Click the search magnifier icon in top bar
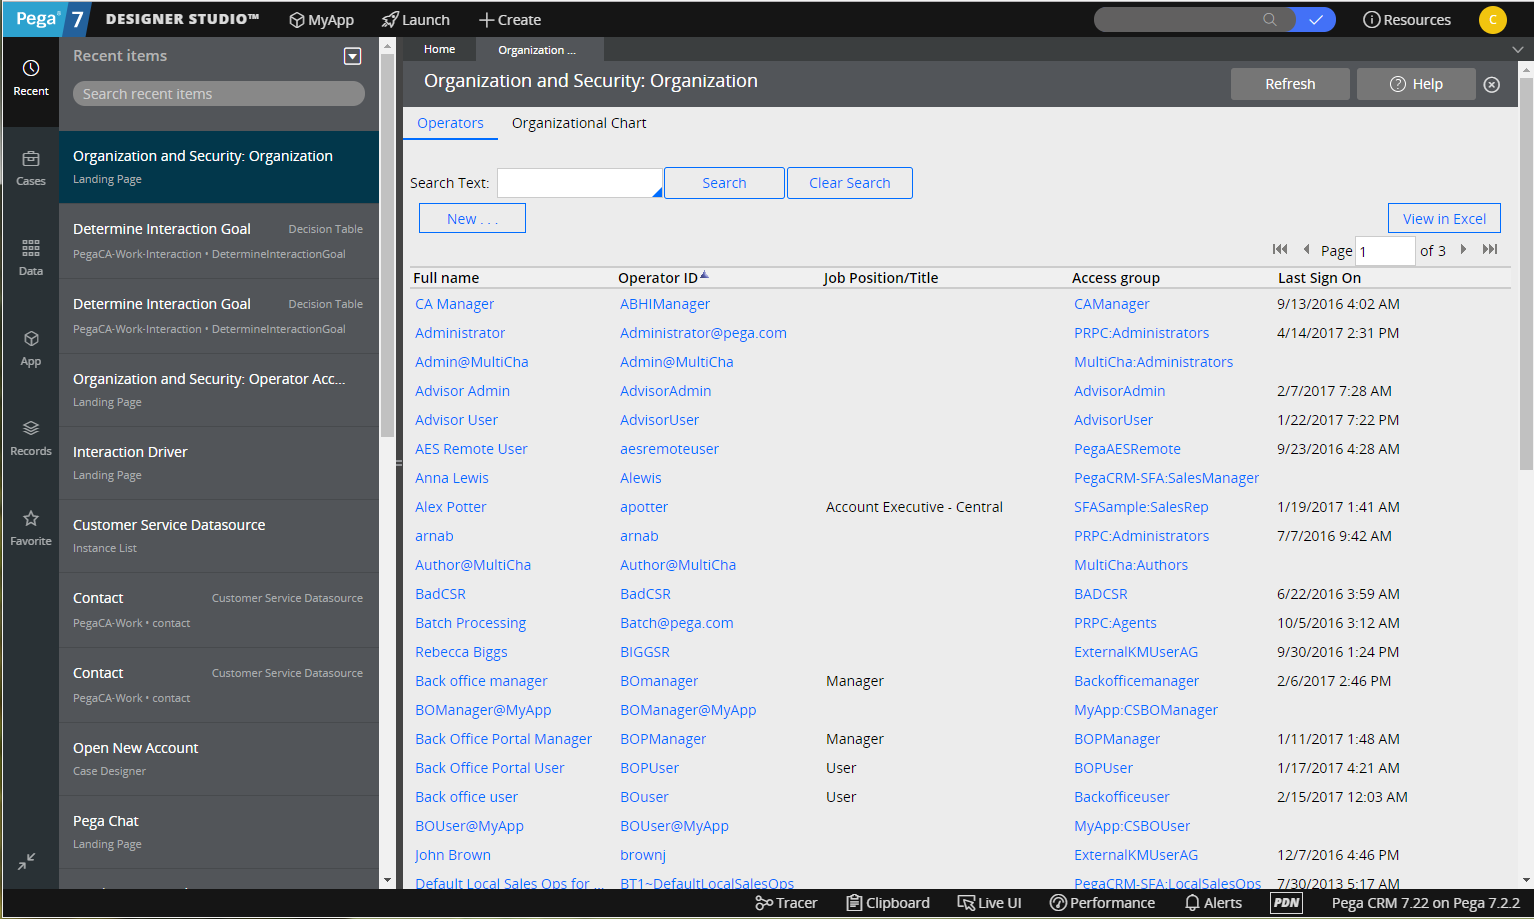 (1270, 19)
